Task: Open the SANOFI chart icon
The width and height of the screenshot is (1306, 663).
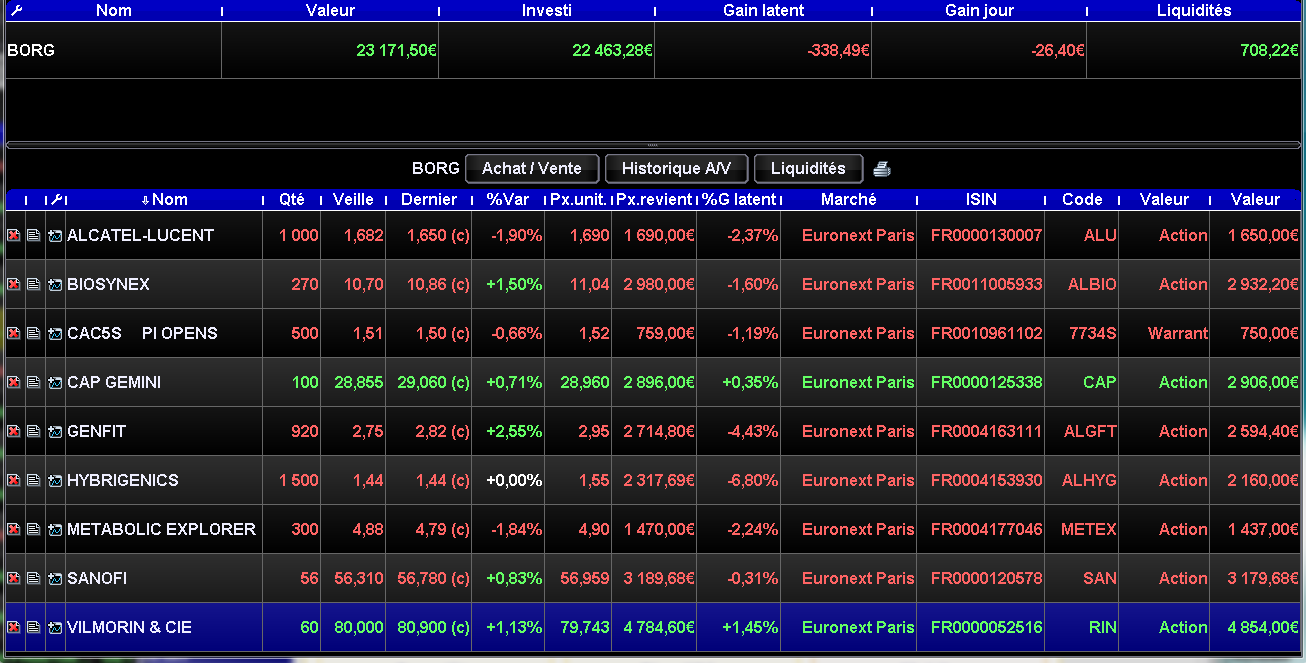Action: point(55,578)
